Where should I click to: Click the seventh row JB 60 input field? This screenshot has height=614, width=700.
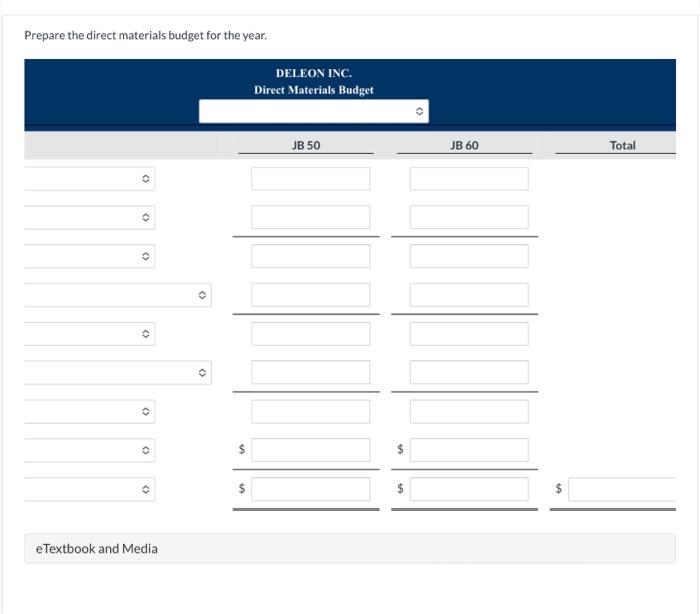tap(469, 412)
